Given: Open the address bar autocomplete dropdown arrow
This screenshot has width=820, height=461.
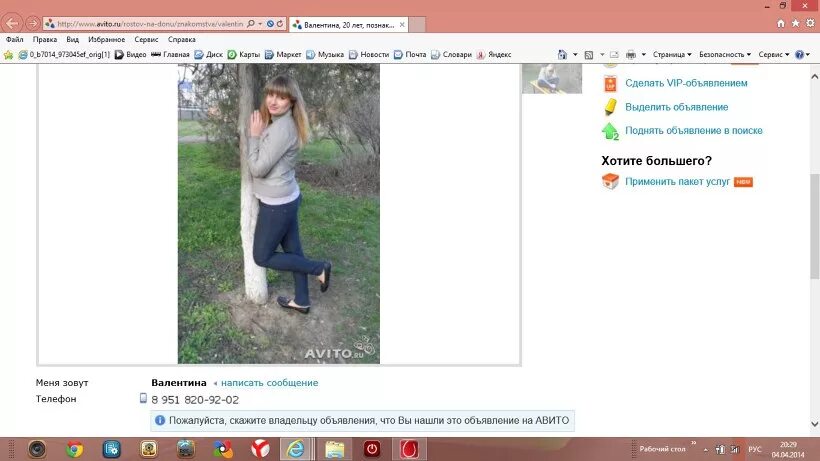Looking at the screenshot, I should click(260, 24).
